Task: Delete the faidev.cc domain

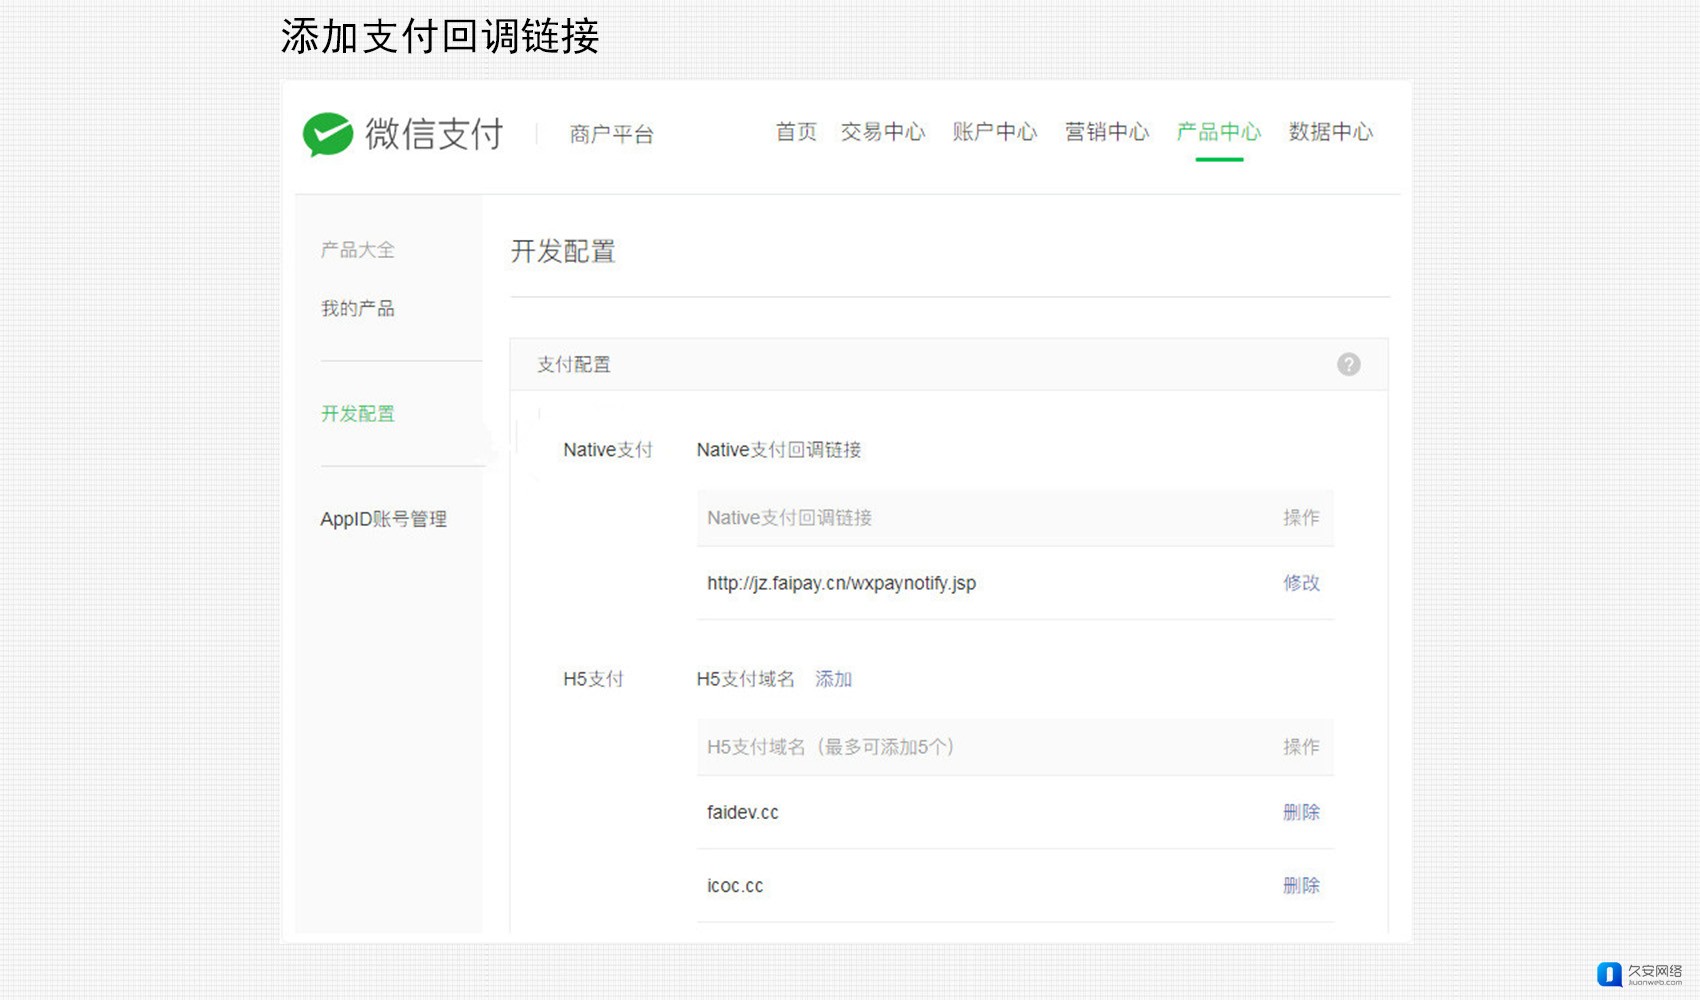Action: (x=1301, y=813)
